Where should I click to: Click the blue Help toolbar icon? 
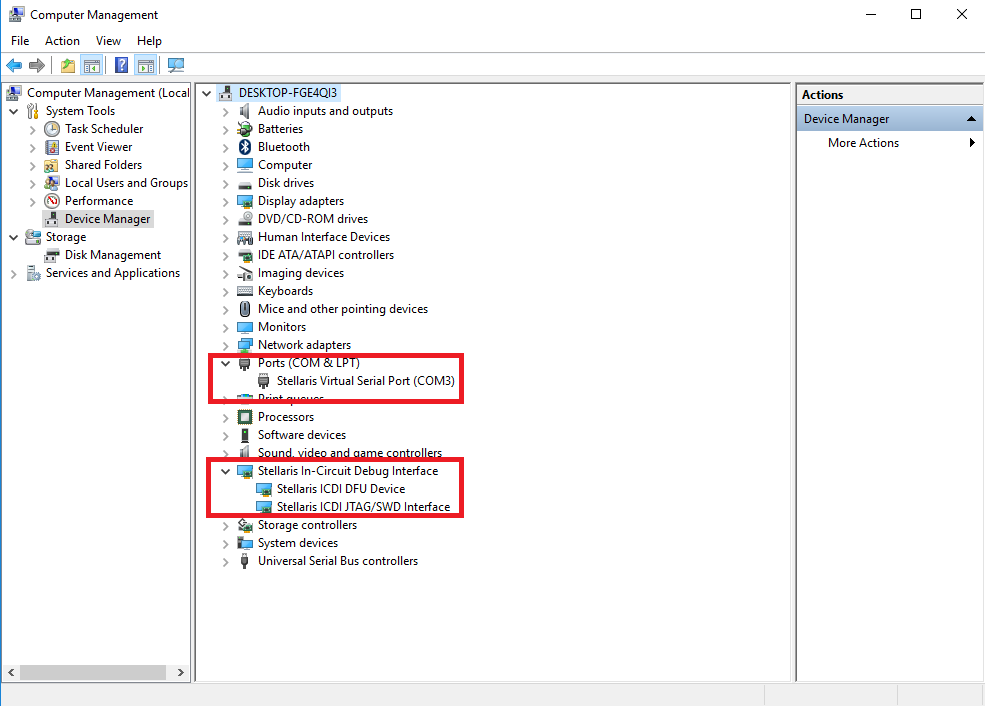pos(121,65)
